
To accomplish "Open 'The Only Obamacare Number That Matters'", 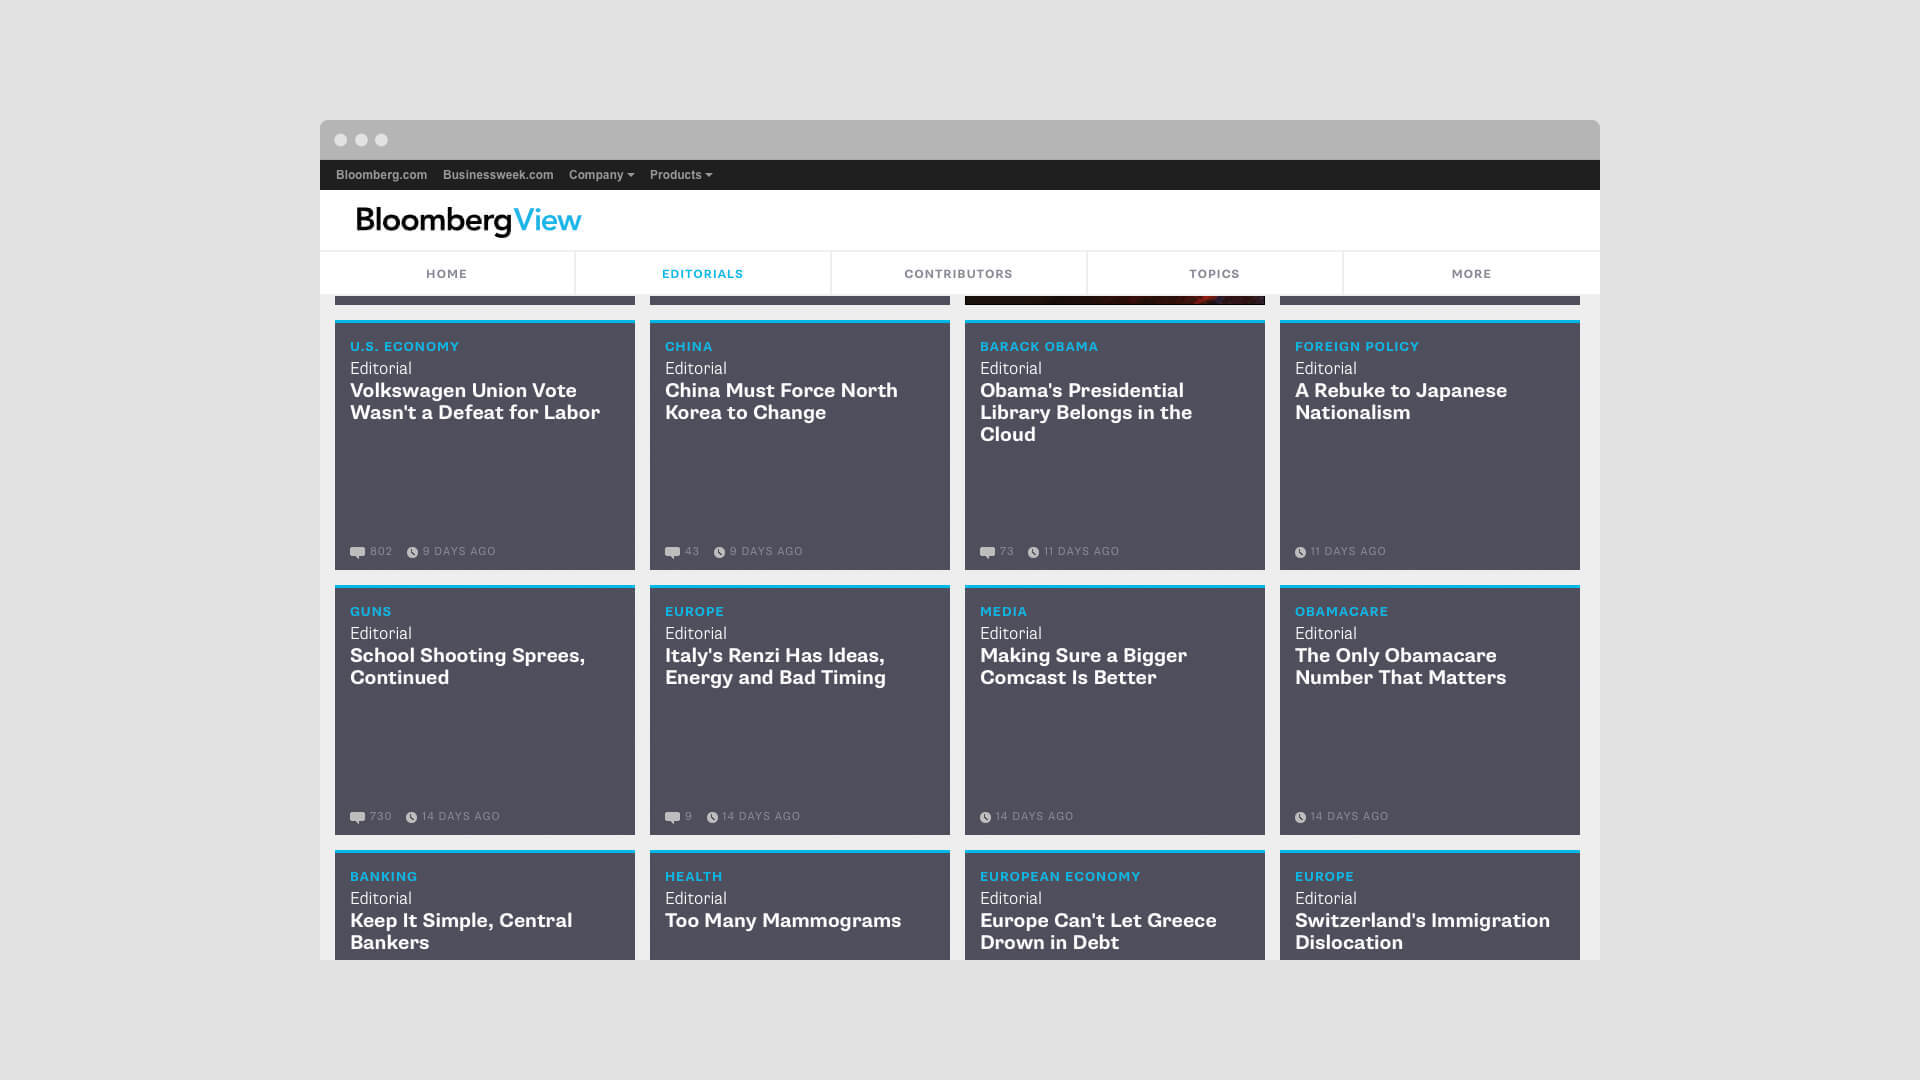I will [x=1400, y=667].
